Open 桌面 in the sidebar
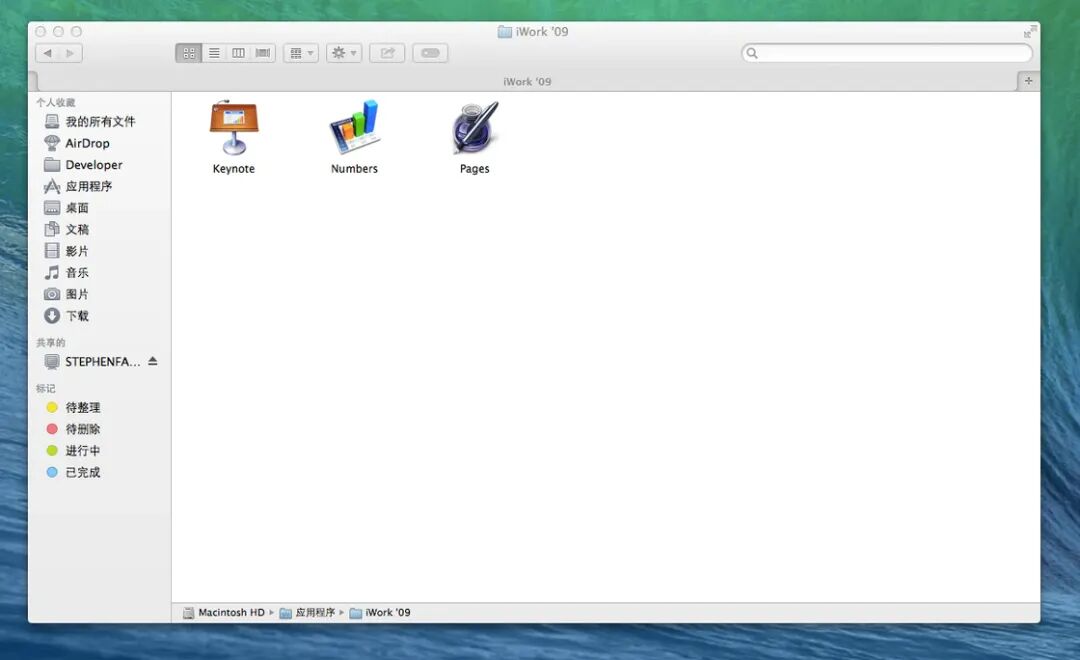Viewport: 1080px width, 660px height. (x=66, y=207)
